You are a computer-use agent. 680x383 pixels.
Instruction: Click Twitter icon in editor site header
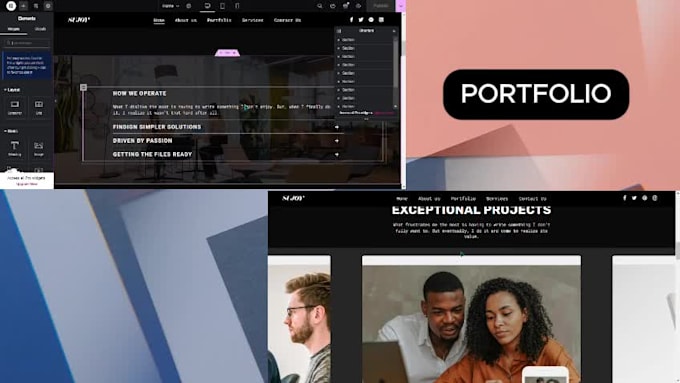click(361, 20)
